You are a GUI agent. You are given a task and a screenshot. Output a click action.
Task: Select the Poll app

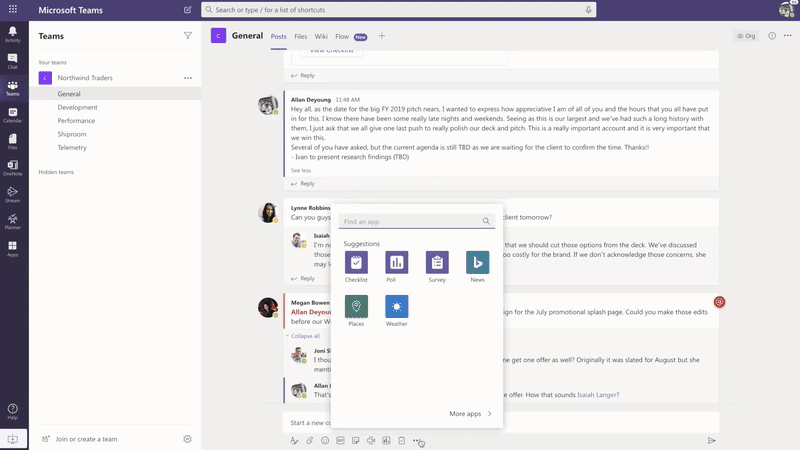(396, 267)
